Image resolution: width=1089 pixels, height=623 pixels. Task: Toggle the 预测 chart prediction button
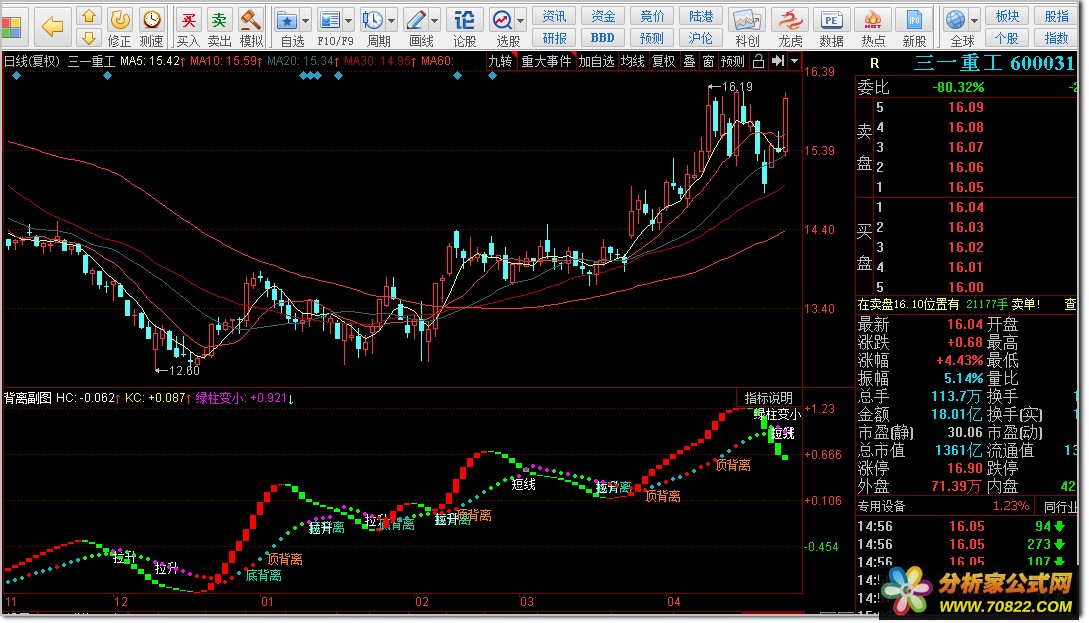coord(733,61)
